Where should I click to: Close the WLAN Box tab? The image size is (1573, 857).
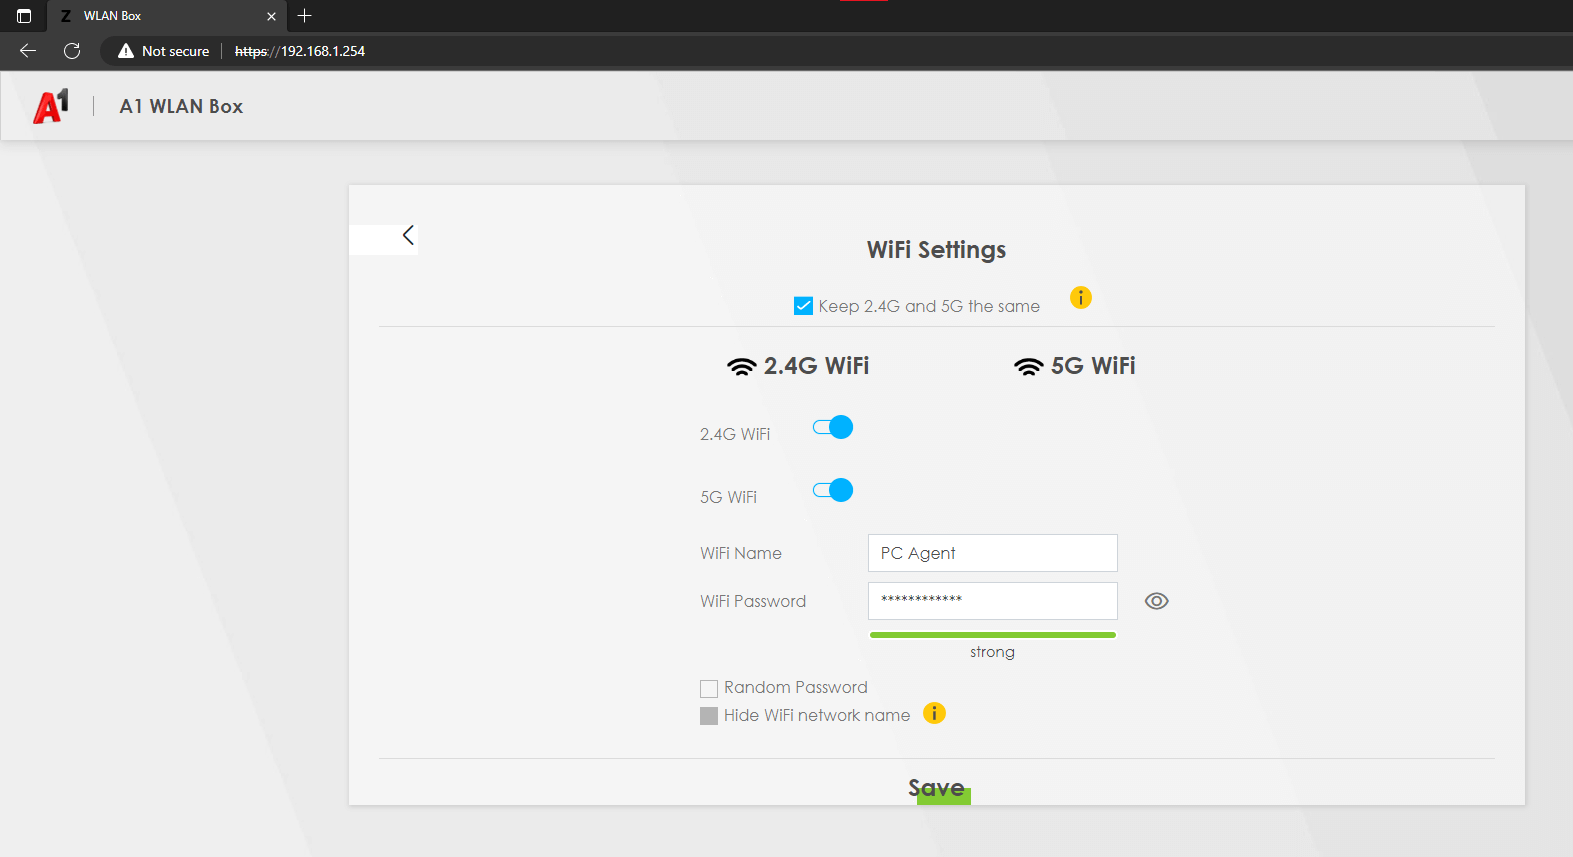click(271, 16)
